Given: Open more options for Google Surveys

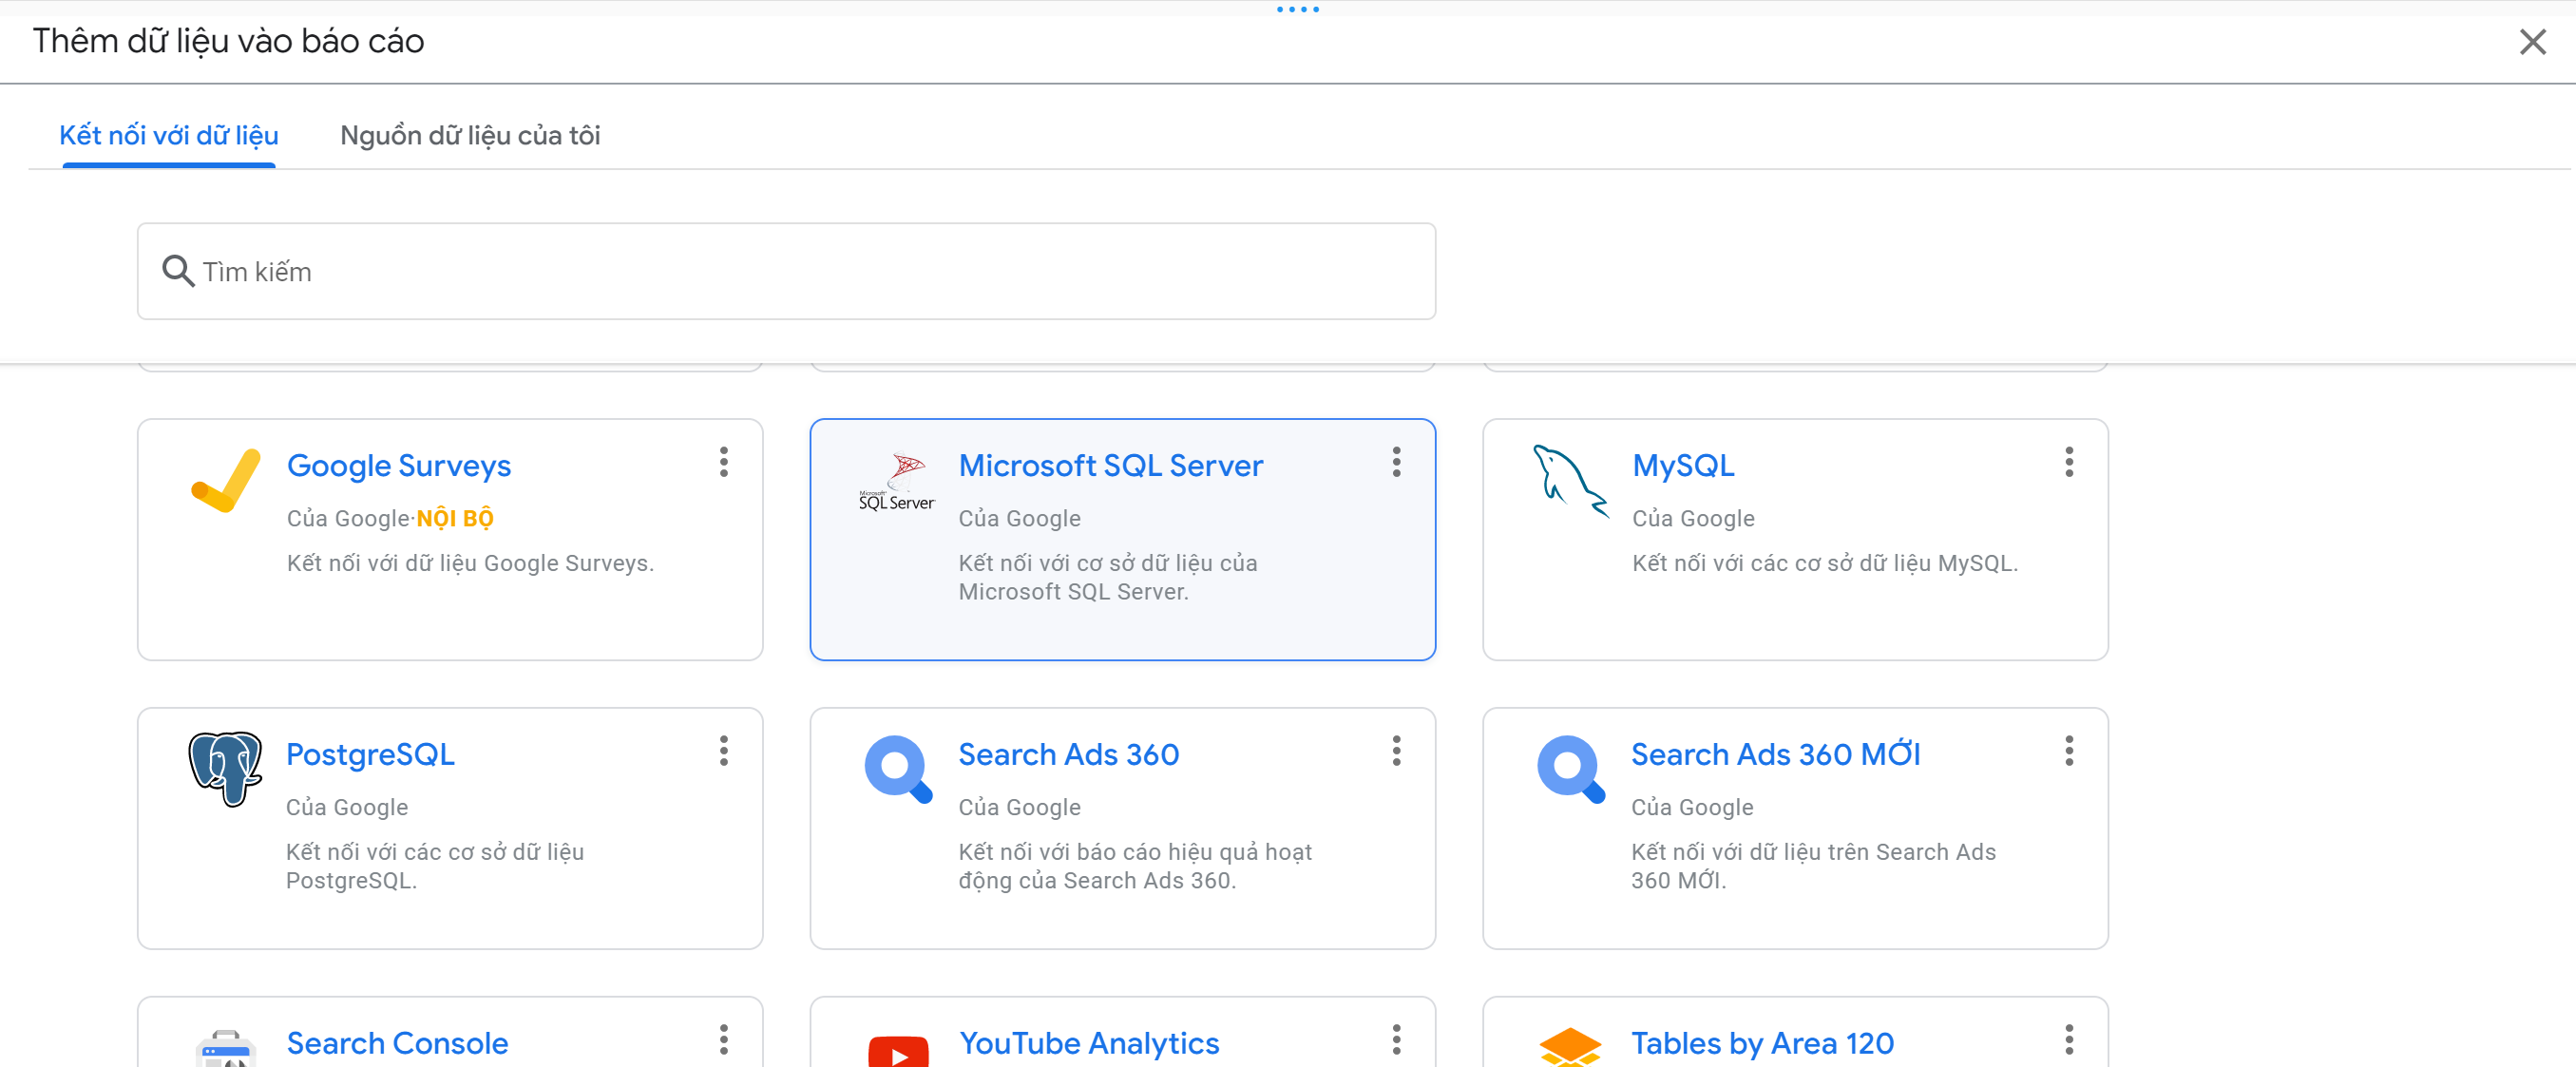Looking at the screenshot, I should click(723, 462).
